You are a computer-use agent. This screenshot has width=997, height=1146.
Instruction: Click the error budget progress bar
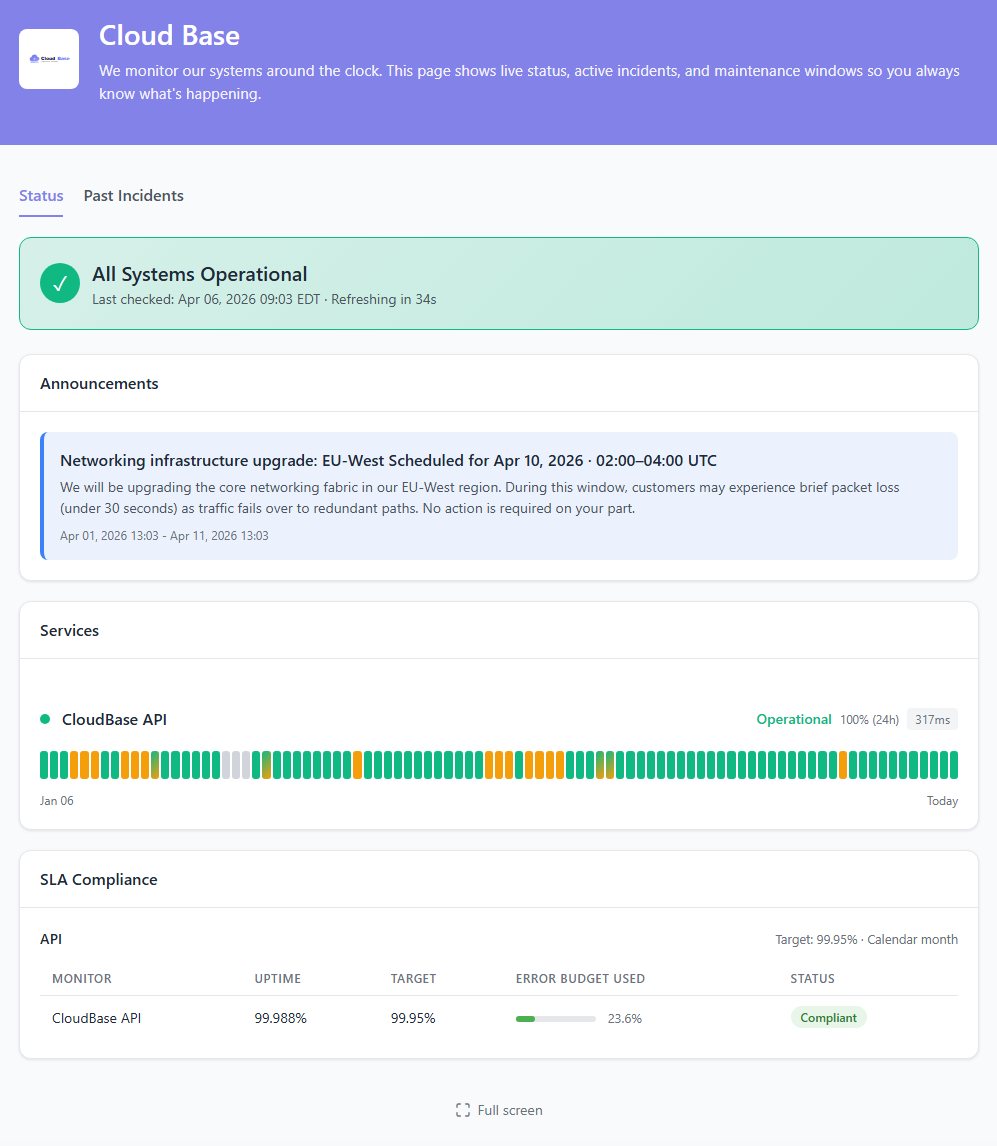(x=556, y=1017)
